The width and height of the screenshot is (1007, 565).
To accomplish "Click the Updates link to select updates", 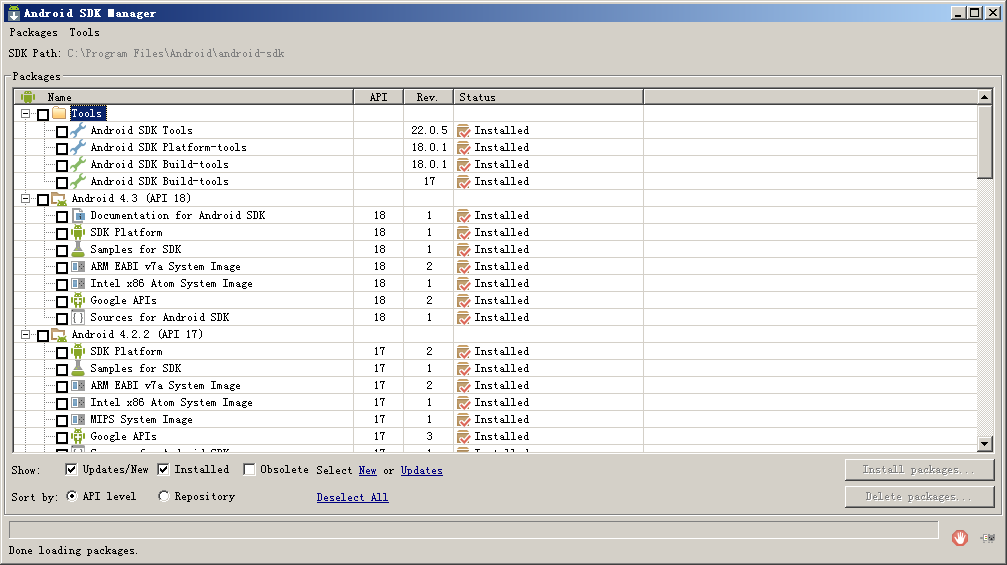I will 421,471.
